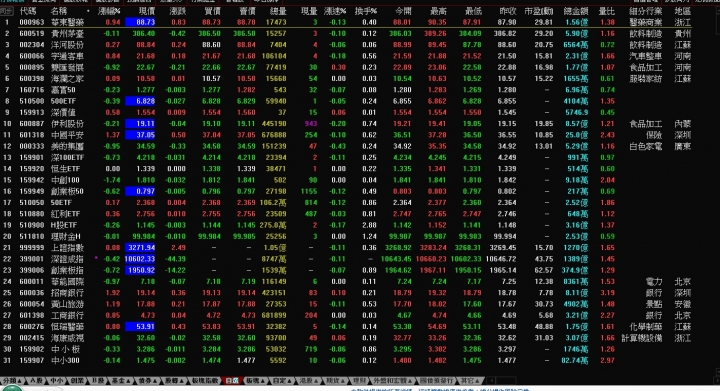720x391 pixels.
Task: Sort by the 漲速% column header
Action: 335,11
